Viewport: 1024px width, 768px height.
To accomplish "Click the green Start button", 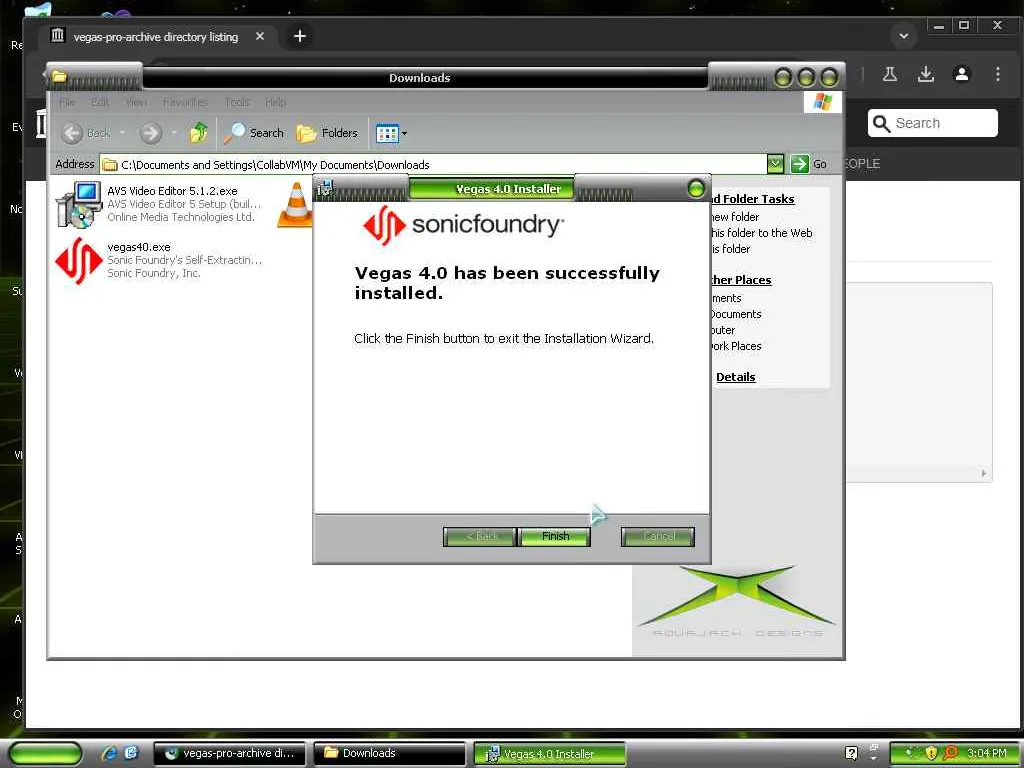I will [x=45, y=753].
